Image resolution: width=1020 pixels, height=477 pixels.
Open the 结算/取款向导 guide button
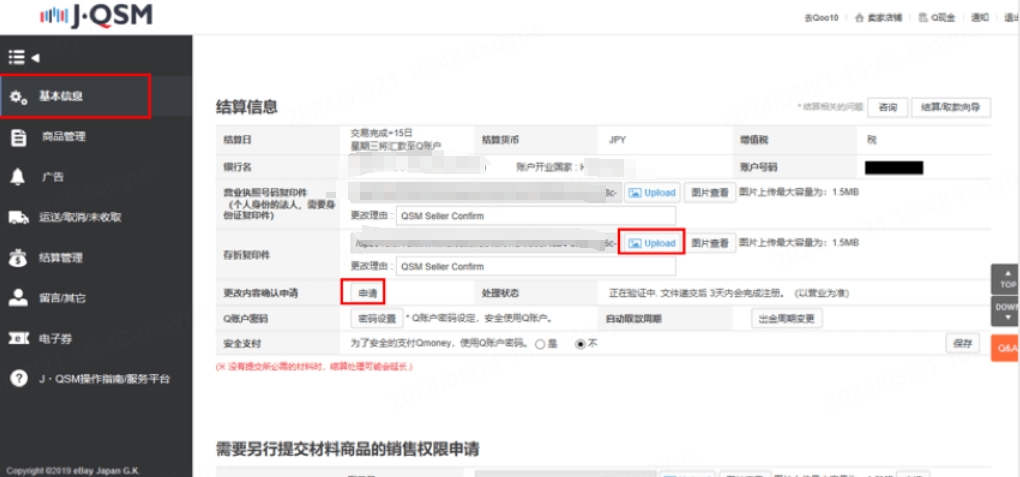950,107
